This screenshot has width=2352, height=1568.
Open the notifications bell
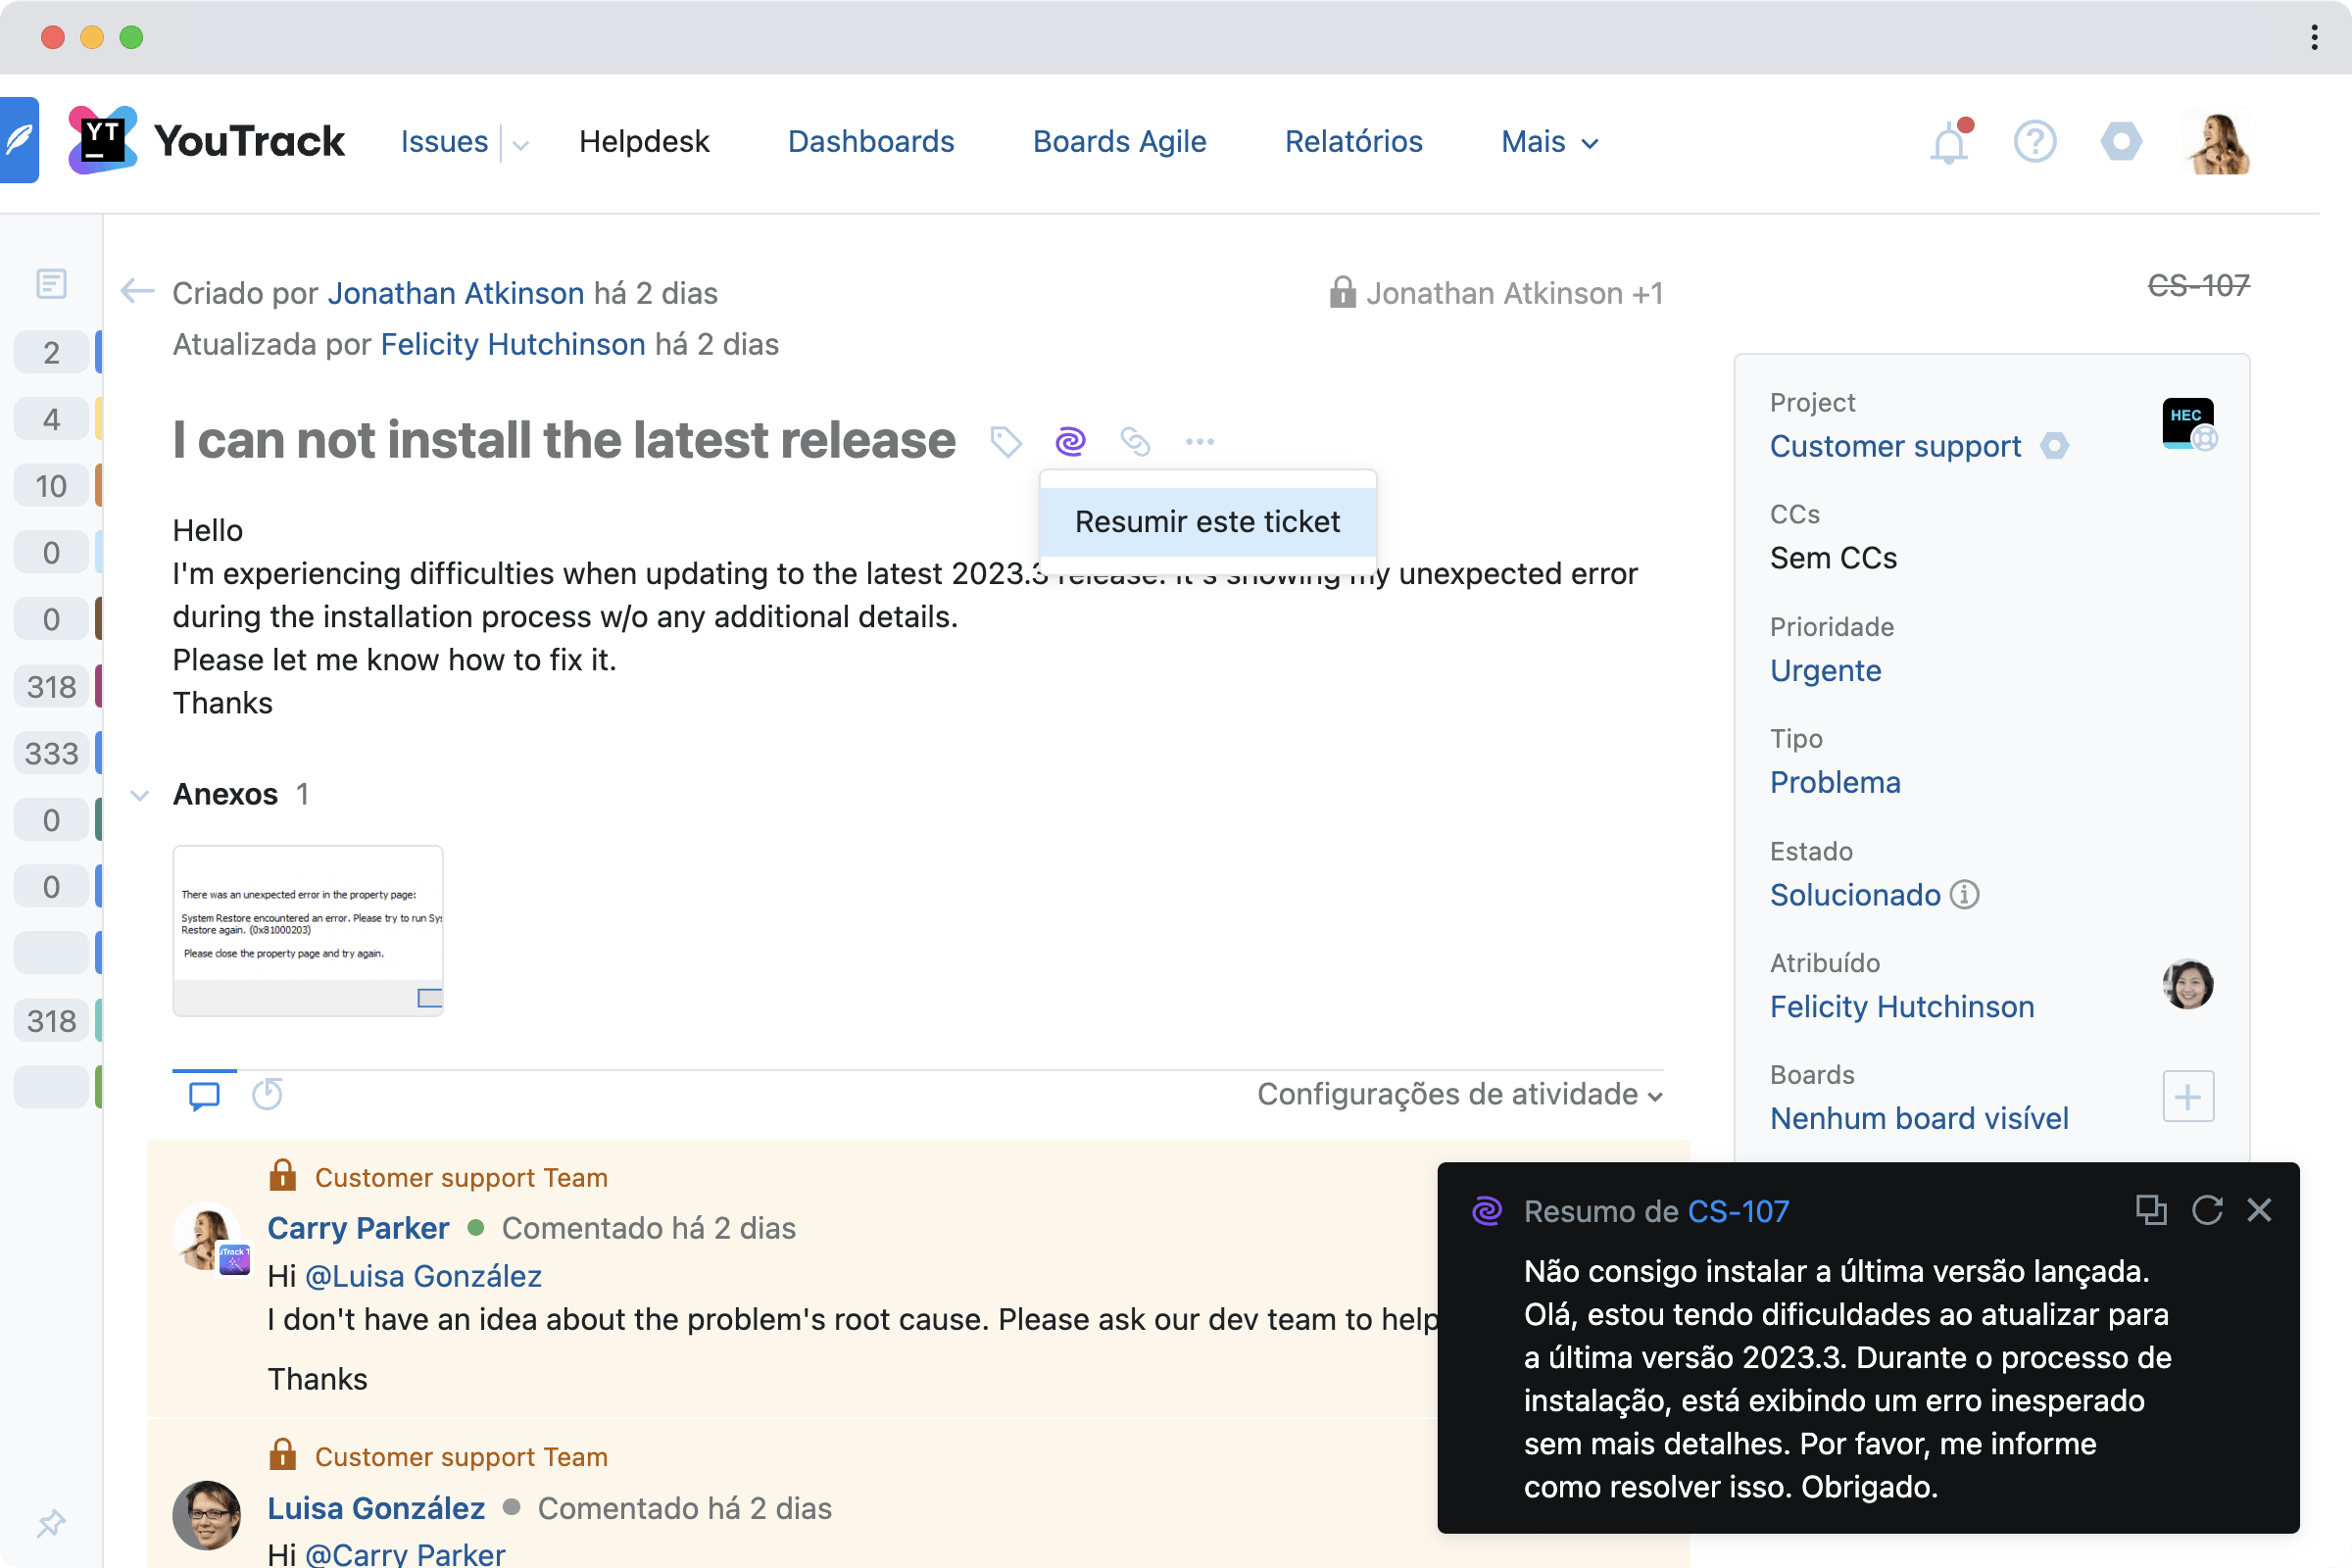pyautogui.click(x=1948, y=143)
